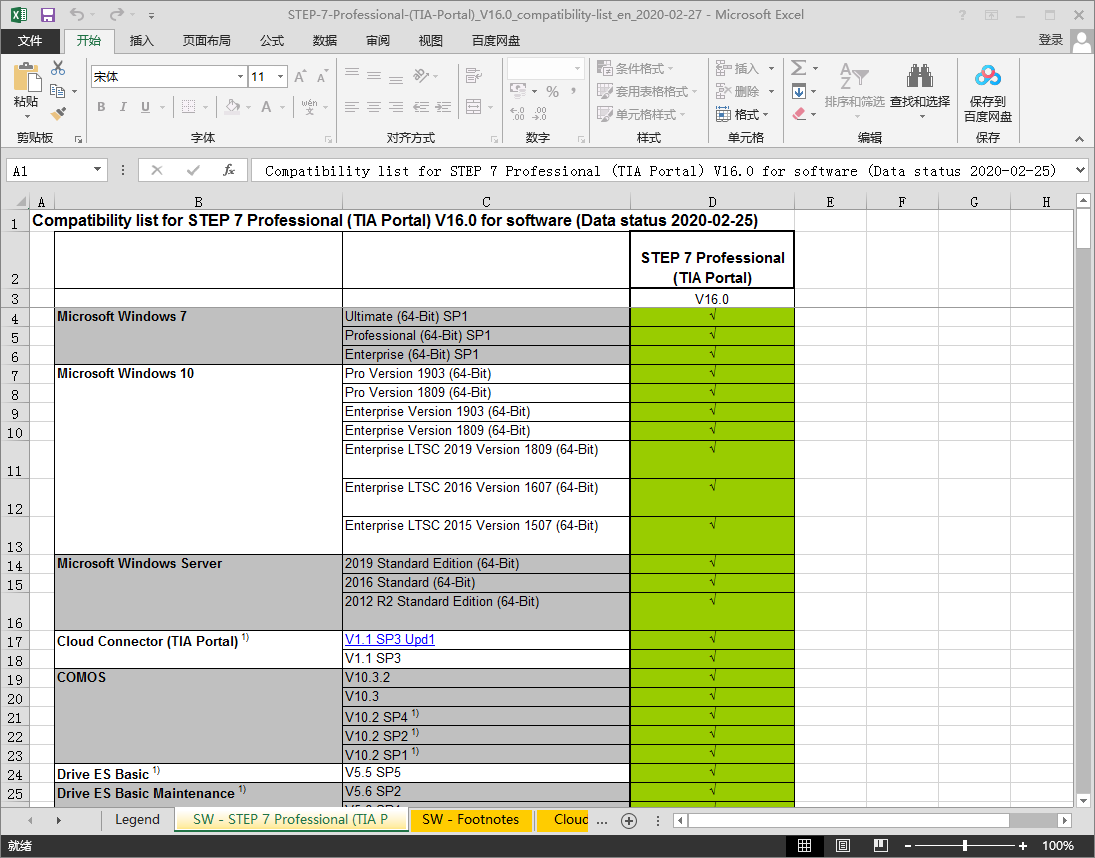Expand the Name Box dropdown arrow
This screenshot has width=1095, height=858.
click(x=98, y=171)
